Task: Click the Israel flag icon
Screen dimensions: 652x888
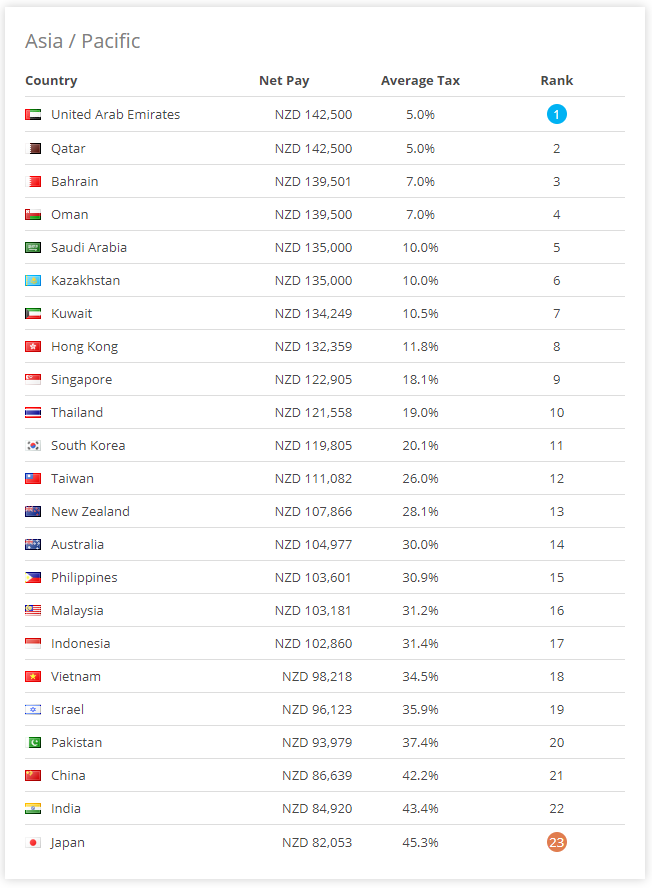Action: [x=33, y=710]
